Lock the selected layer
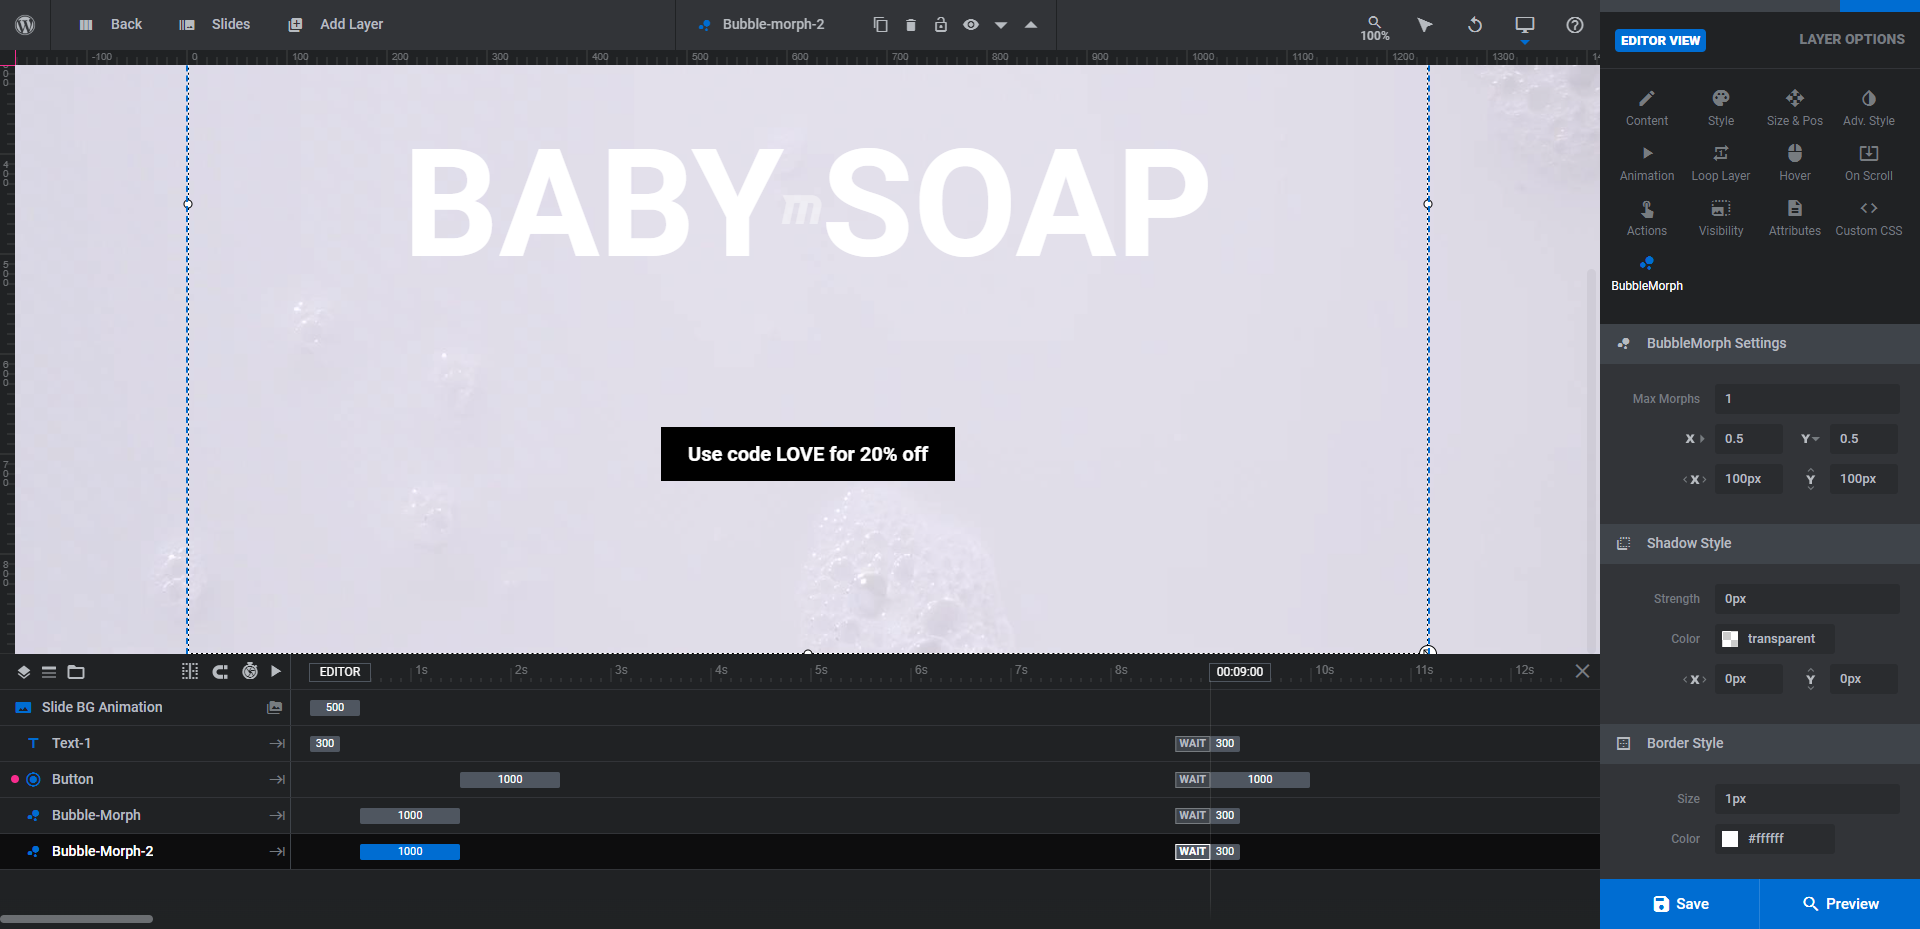This screenshot has width=1920, height=929. 940,25
